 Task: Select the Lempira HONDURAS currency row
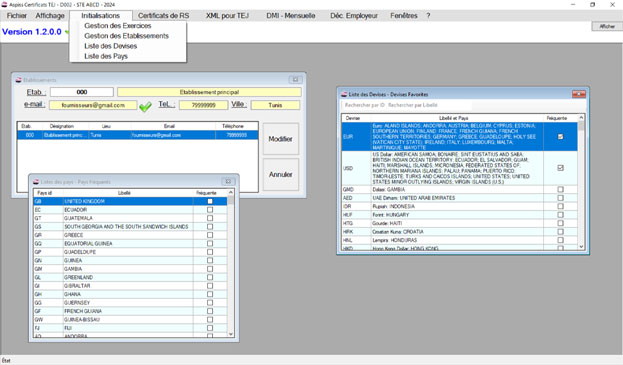coord(459,240)
